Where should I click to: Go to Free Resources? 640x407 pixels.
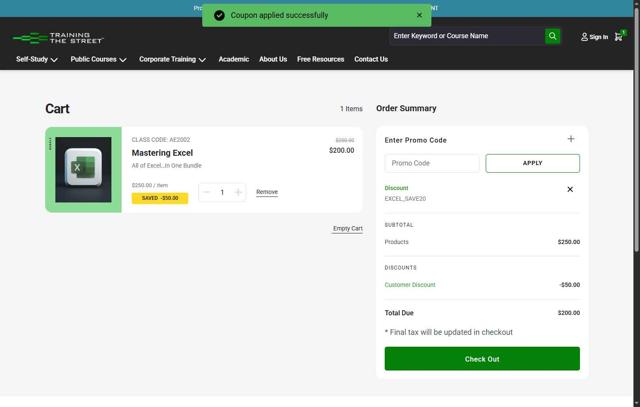(320, 59)
